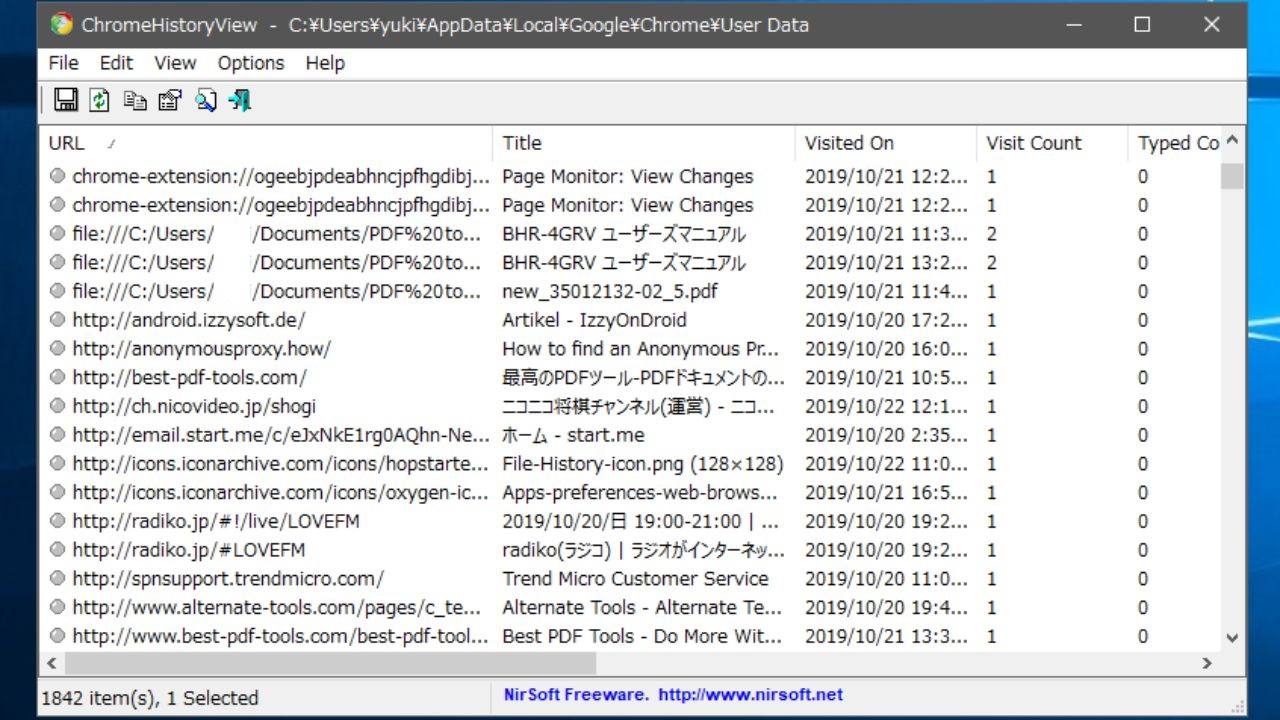Screen dimensions: 1280x720
Task: Select the 'Artikel - IzzyOnDroid' title cell
Action: coord(594,320)
